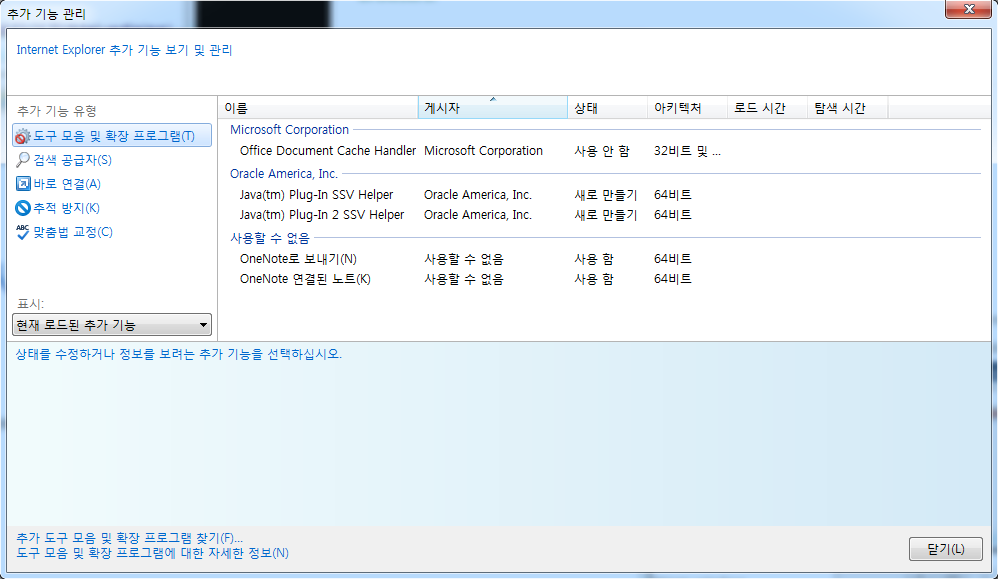Click Microsoft Corporation publisher cell in Office row
This screenshot has height=579, width=998.
click(x=483, y=151)
